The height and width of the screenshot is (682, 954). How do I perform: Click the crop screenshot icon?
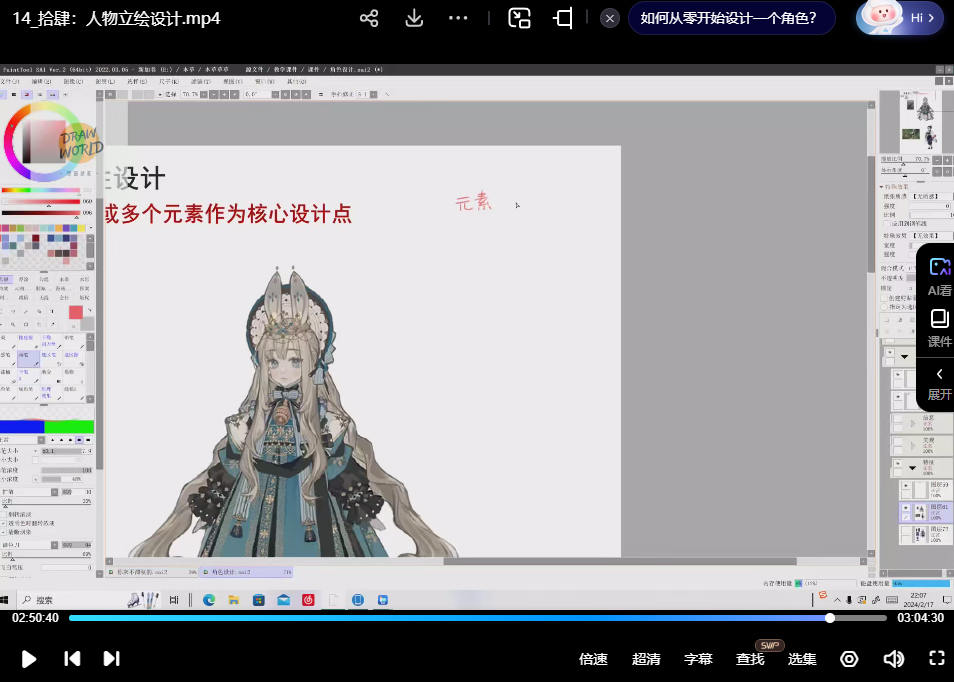563,18
